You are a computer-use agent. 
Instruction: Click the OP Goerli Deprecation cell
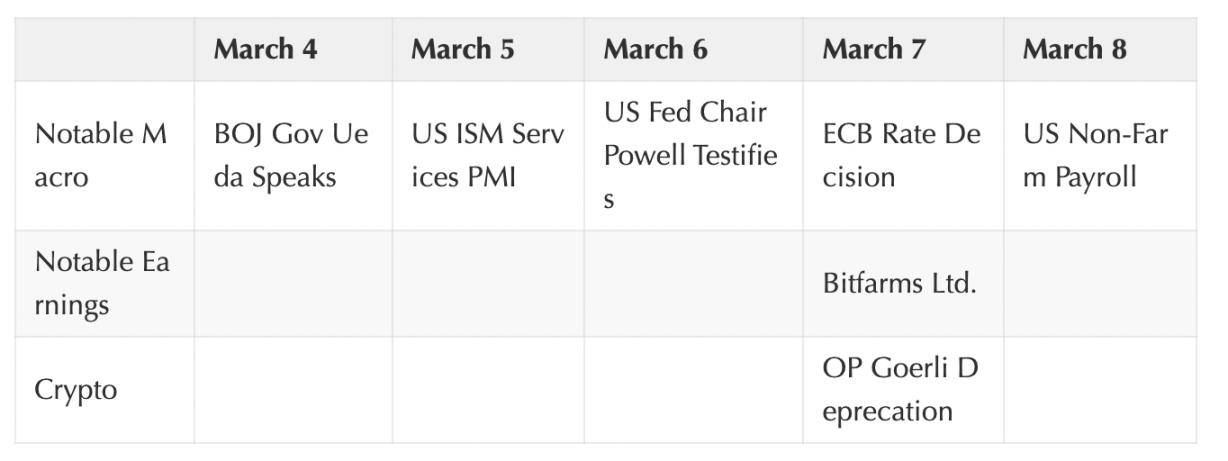pos(899,389)
